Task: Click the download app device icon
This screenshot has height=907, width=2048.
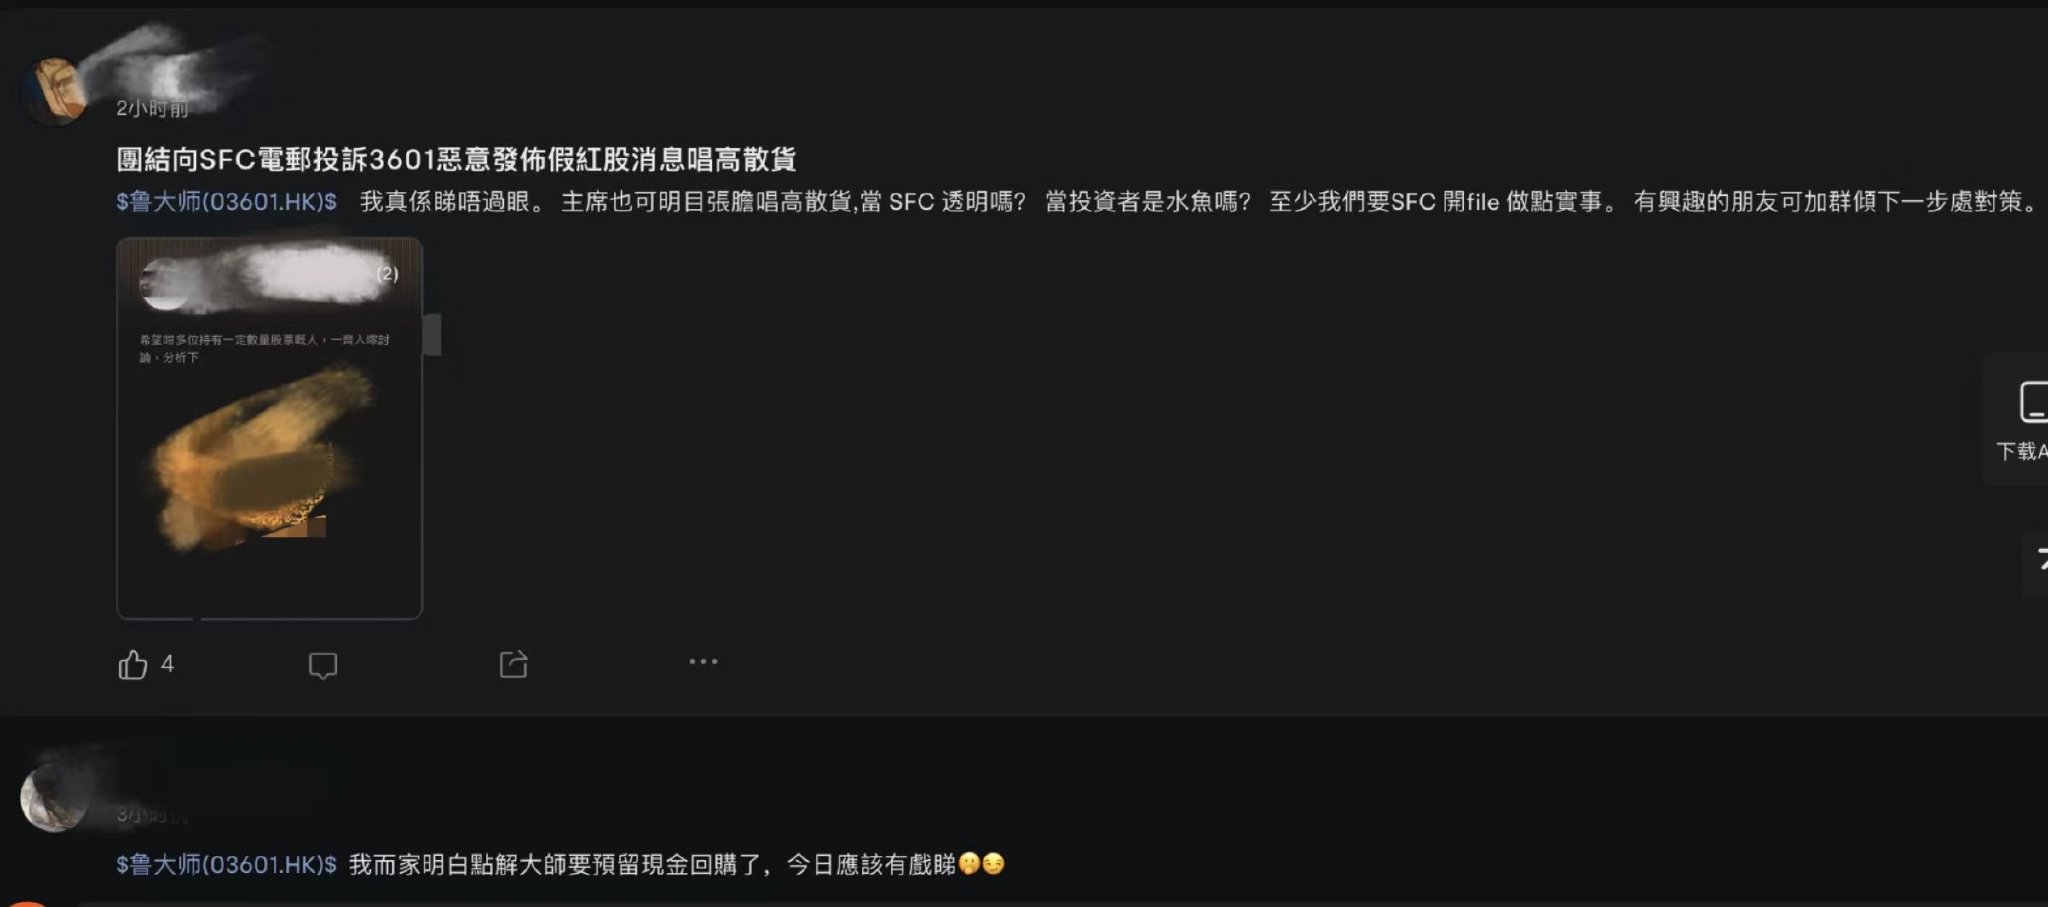Action: [2034, 402]
